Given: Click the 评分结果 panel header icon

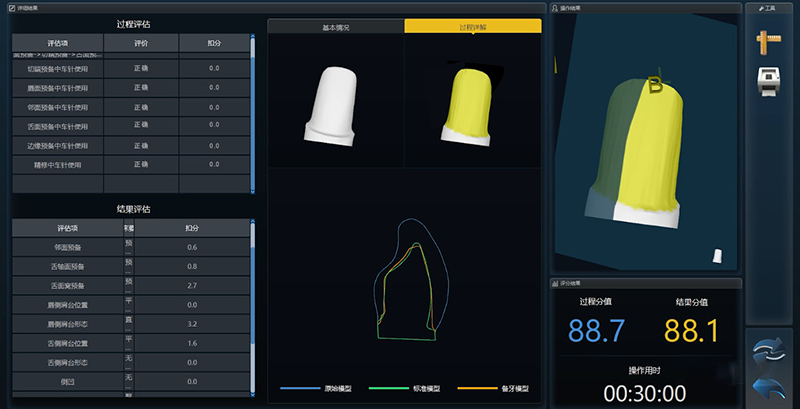Looking at the screenshot, I should (x=556, y=284).
